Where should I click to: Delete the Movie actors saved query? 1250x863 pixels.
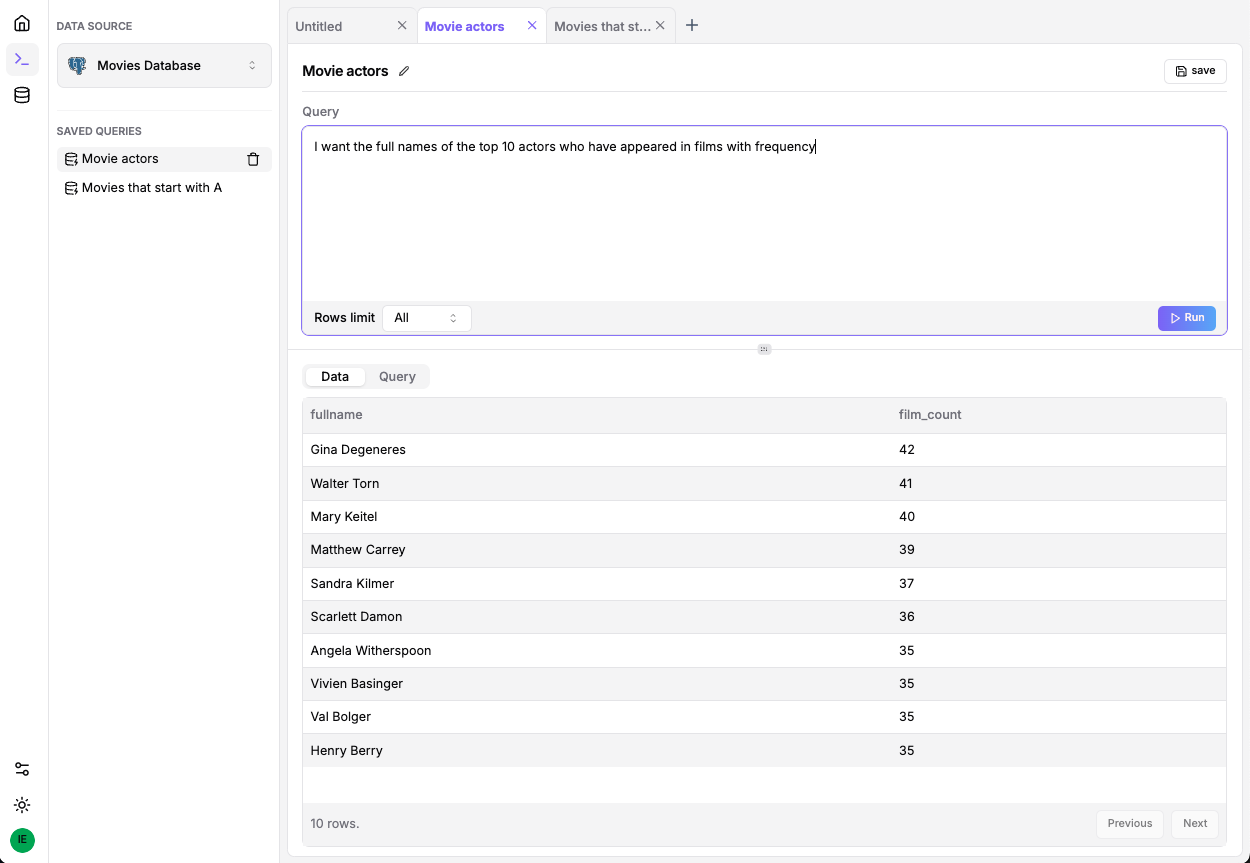click(x=253, y=159)
